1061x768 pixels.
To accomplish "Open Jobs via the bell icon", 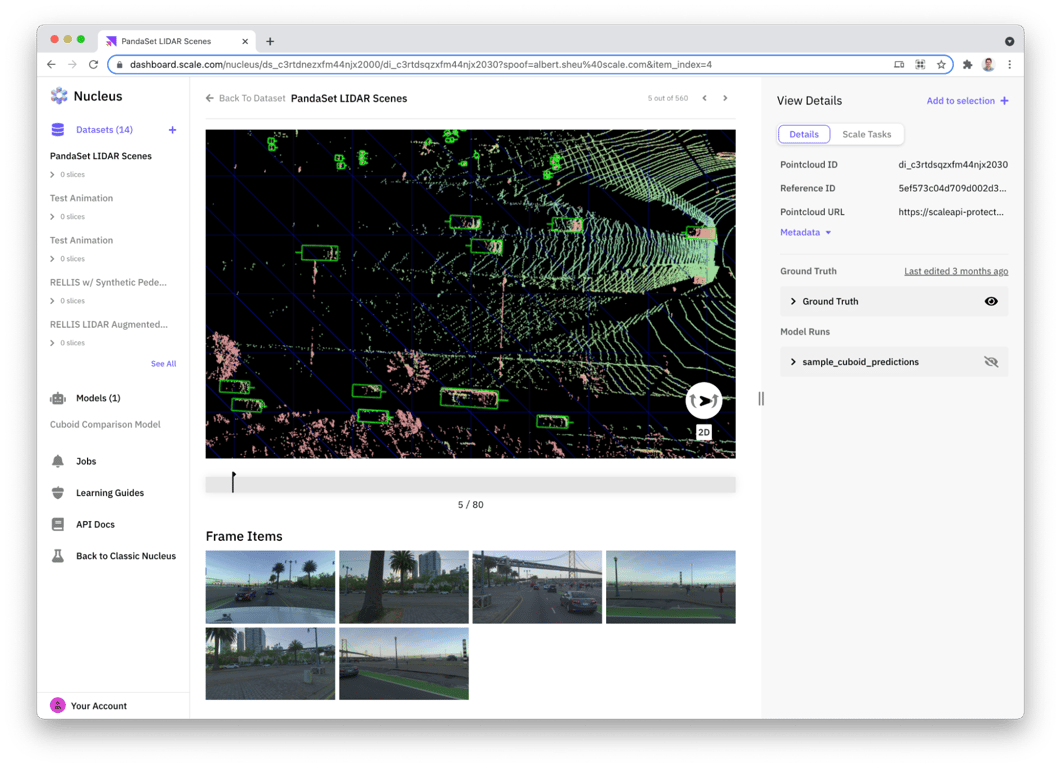I will 58,461.
